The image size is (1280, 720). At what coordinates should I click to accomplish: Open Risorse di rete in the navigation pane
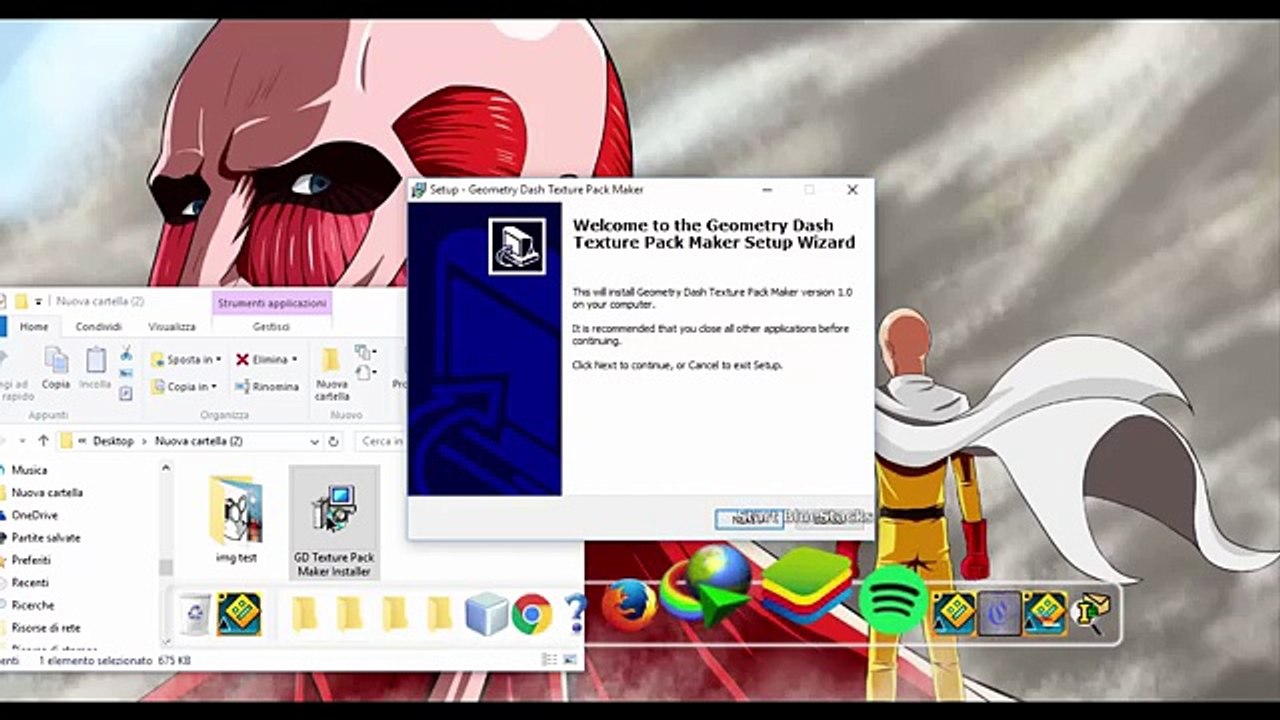click(x=46, y=628)
